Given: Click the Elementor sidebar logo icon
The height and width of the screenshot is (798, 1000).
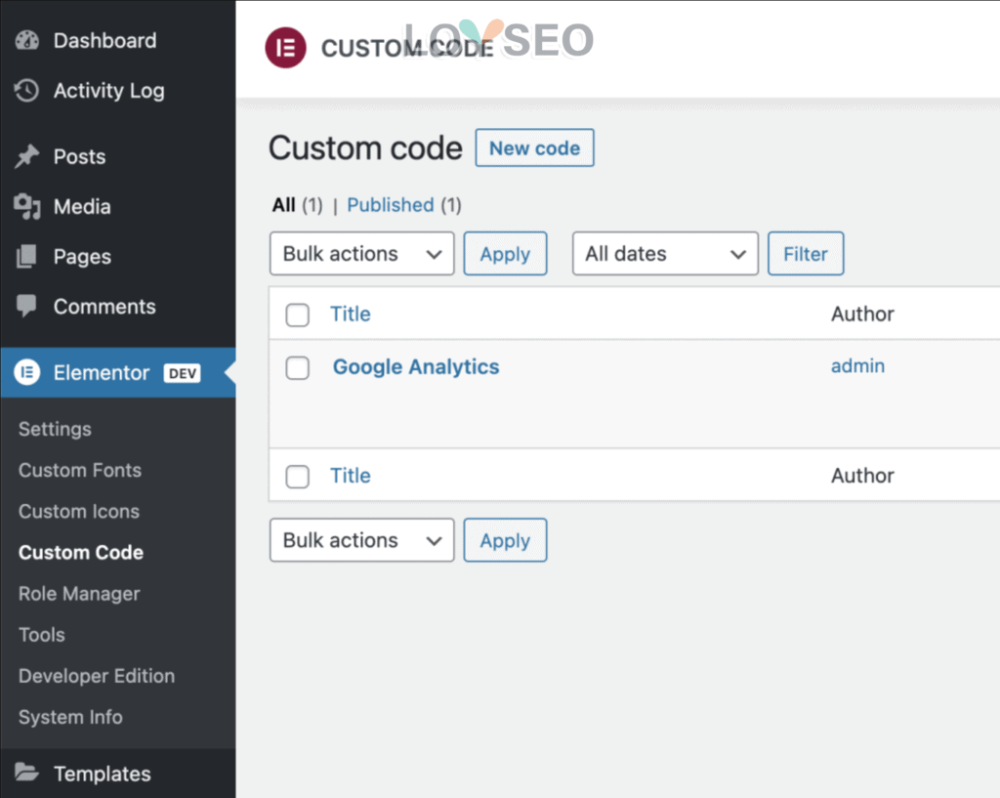Looking at the screenshot, I should point(27,372).
